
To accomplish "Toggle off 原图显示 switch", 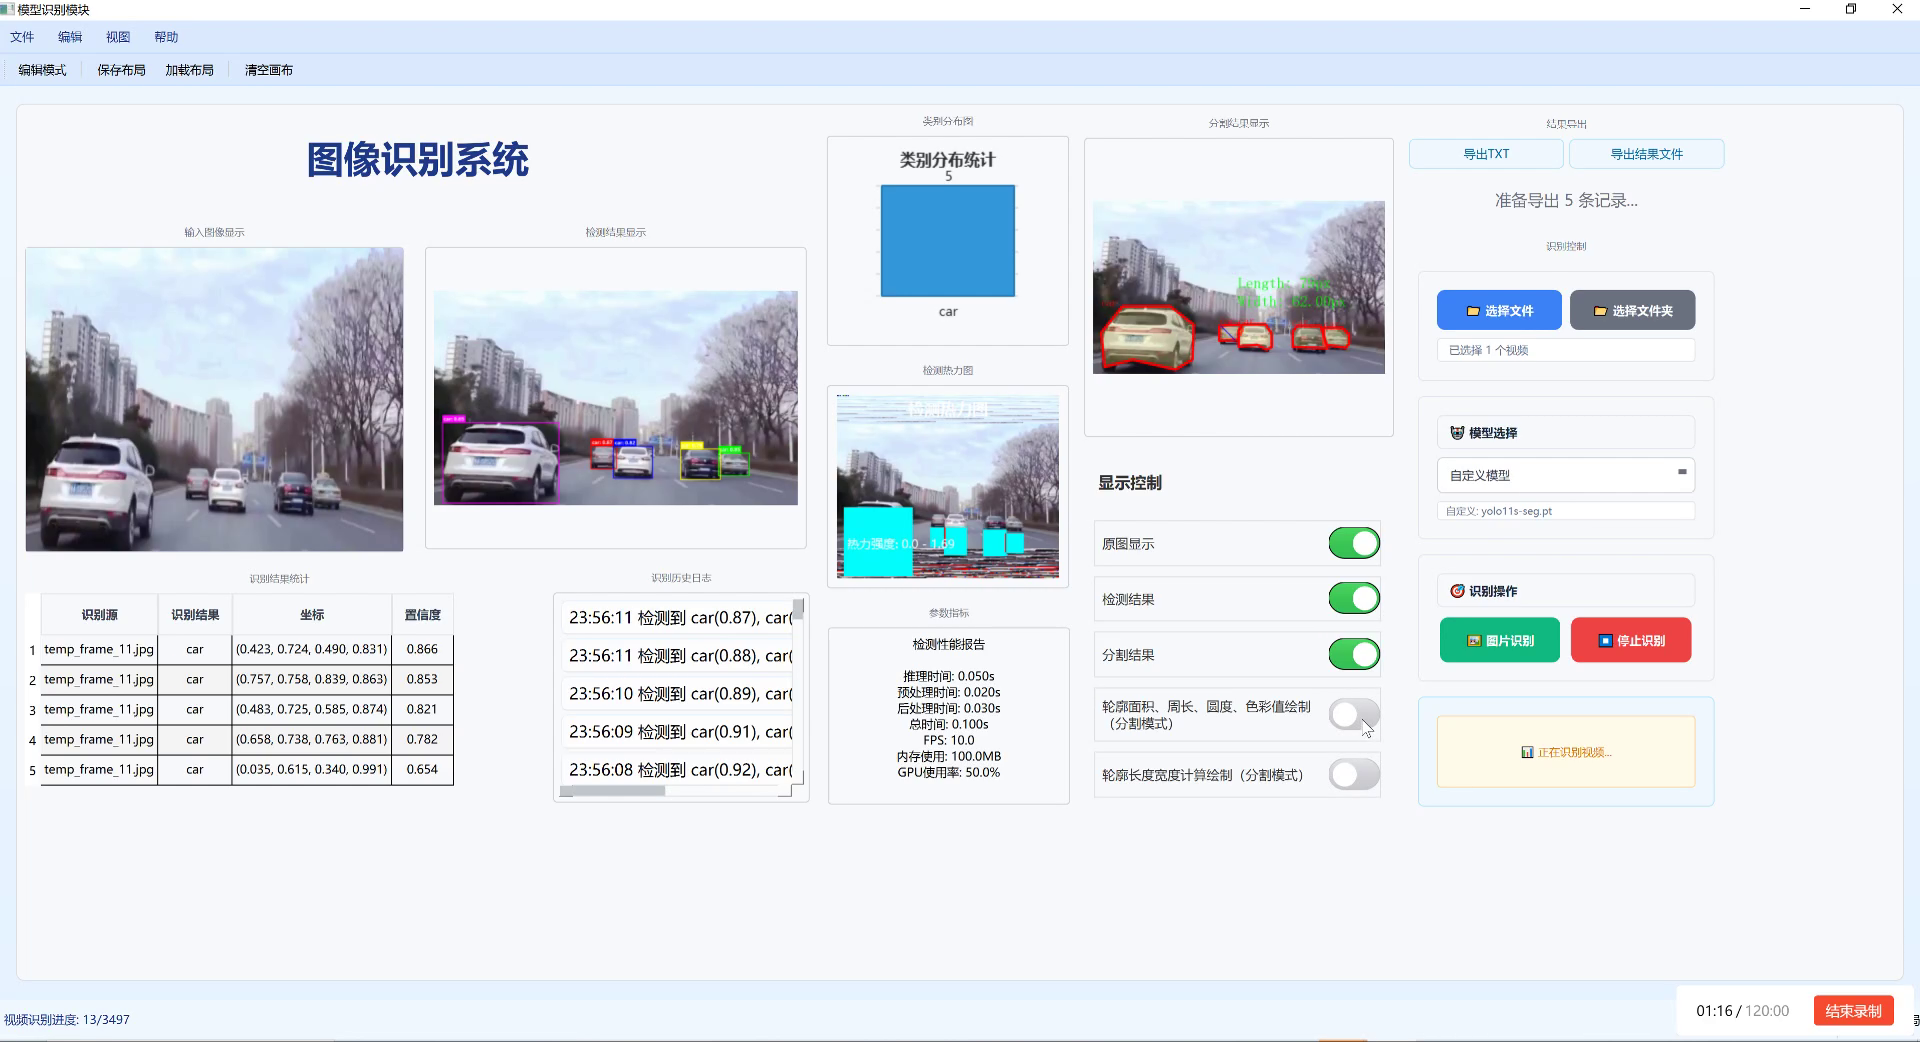I will (x=1353, y=543).
